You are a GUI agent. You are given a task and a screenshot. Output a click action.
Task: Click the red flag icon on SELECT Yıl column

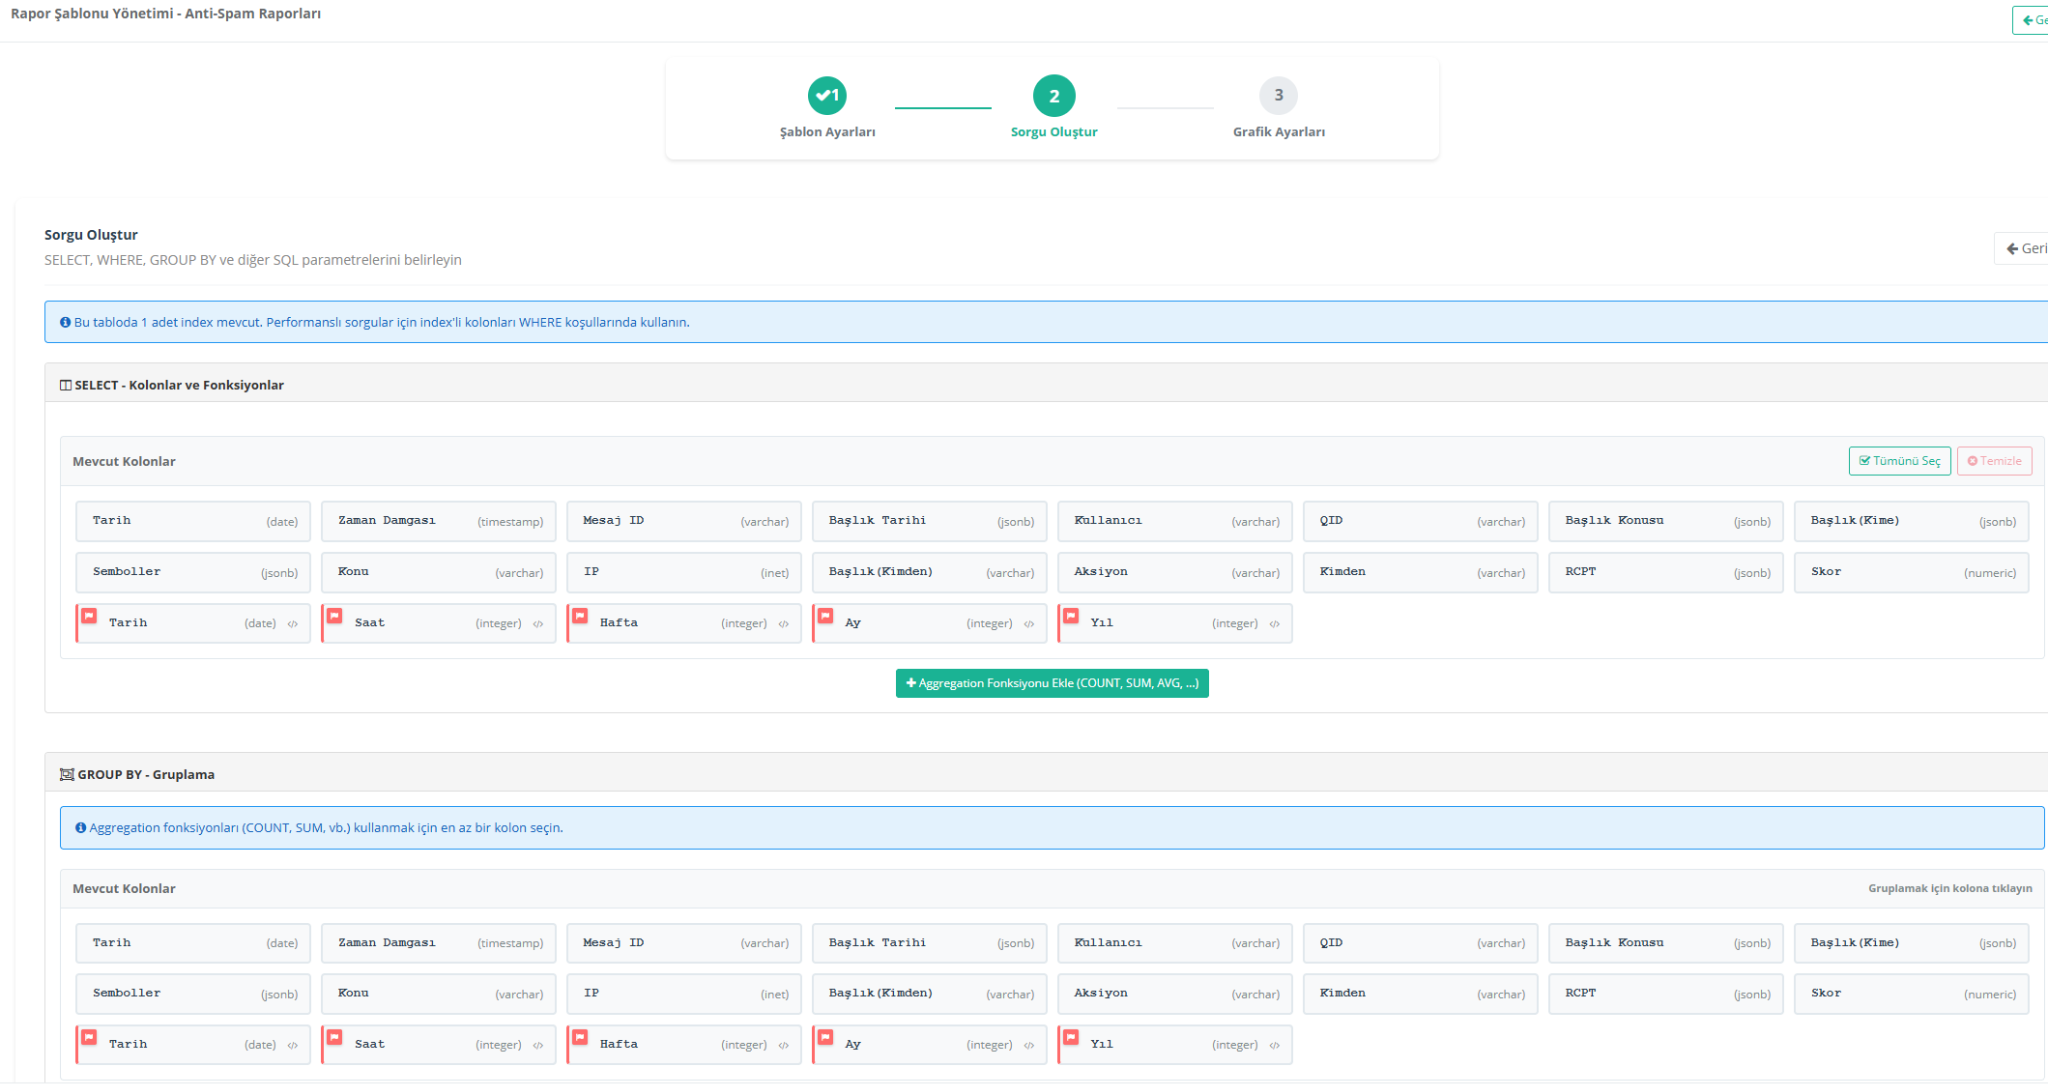pyautogui.click(x=1071, y=616)
